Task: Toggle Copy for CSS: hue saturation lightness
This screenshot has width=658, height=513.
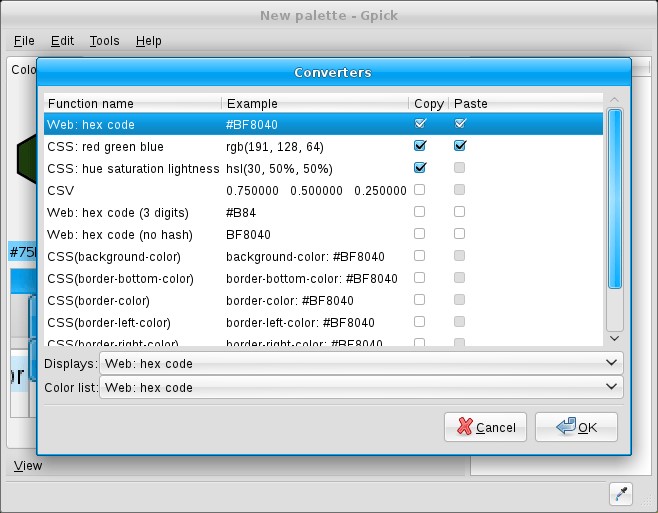Action: [420, 168]
